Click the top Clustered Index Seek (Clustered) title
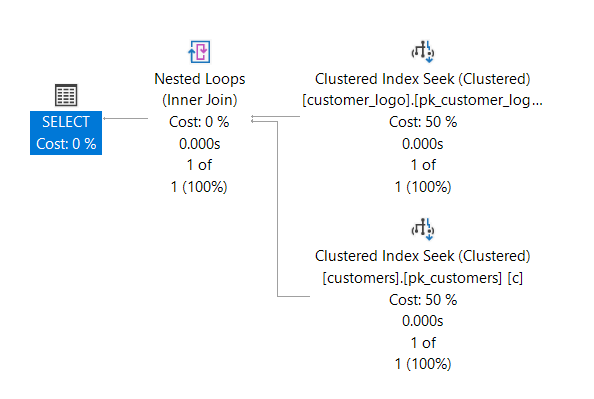594x399 pixels. click(422, 79)
